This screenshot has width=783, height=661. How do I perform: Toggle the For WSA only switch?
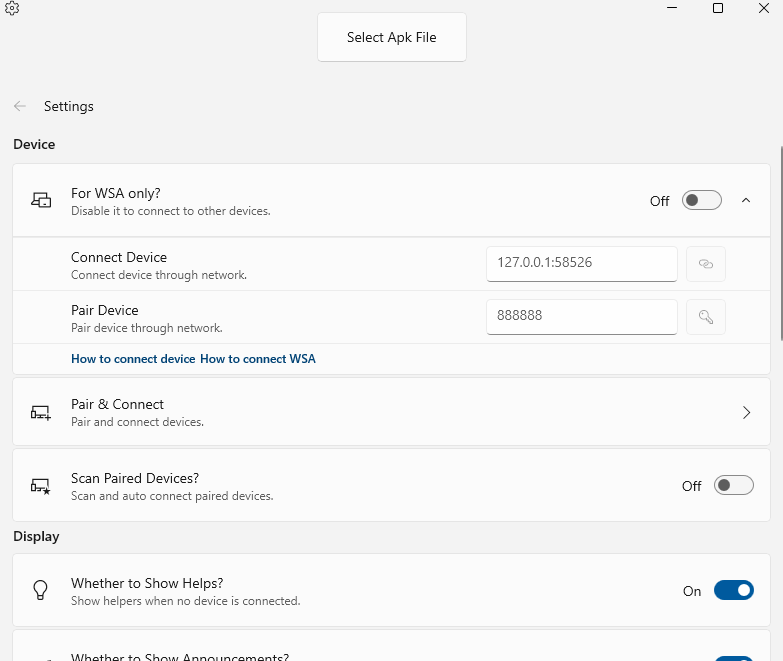click(701, 200)
